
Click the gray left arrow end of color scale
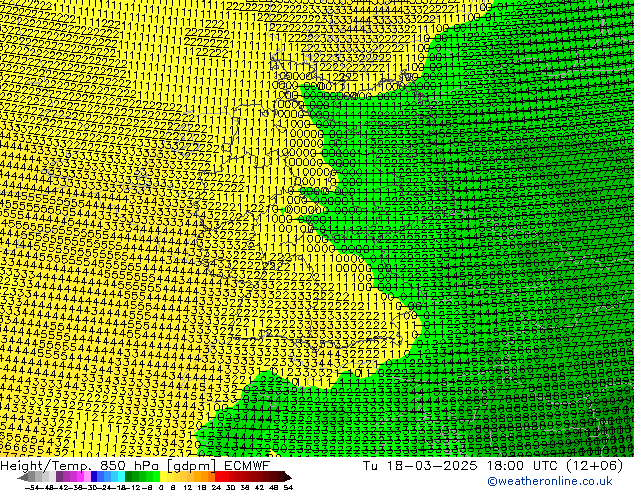pos(23,477)
